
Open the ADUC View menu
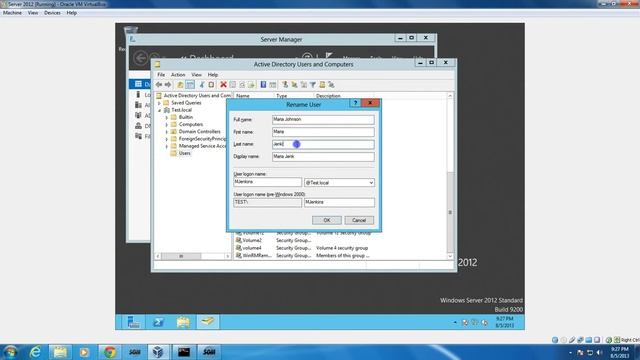(196, 75)
